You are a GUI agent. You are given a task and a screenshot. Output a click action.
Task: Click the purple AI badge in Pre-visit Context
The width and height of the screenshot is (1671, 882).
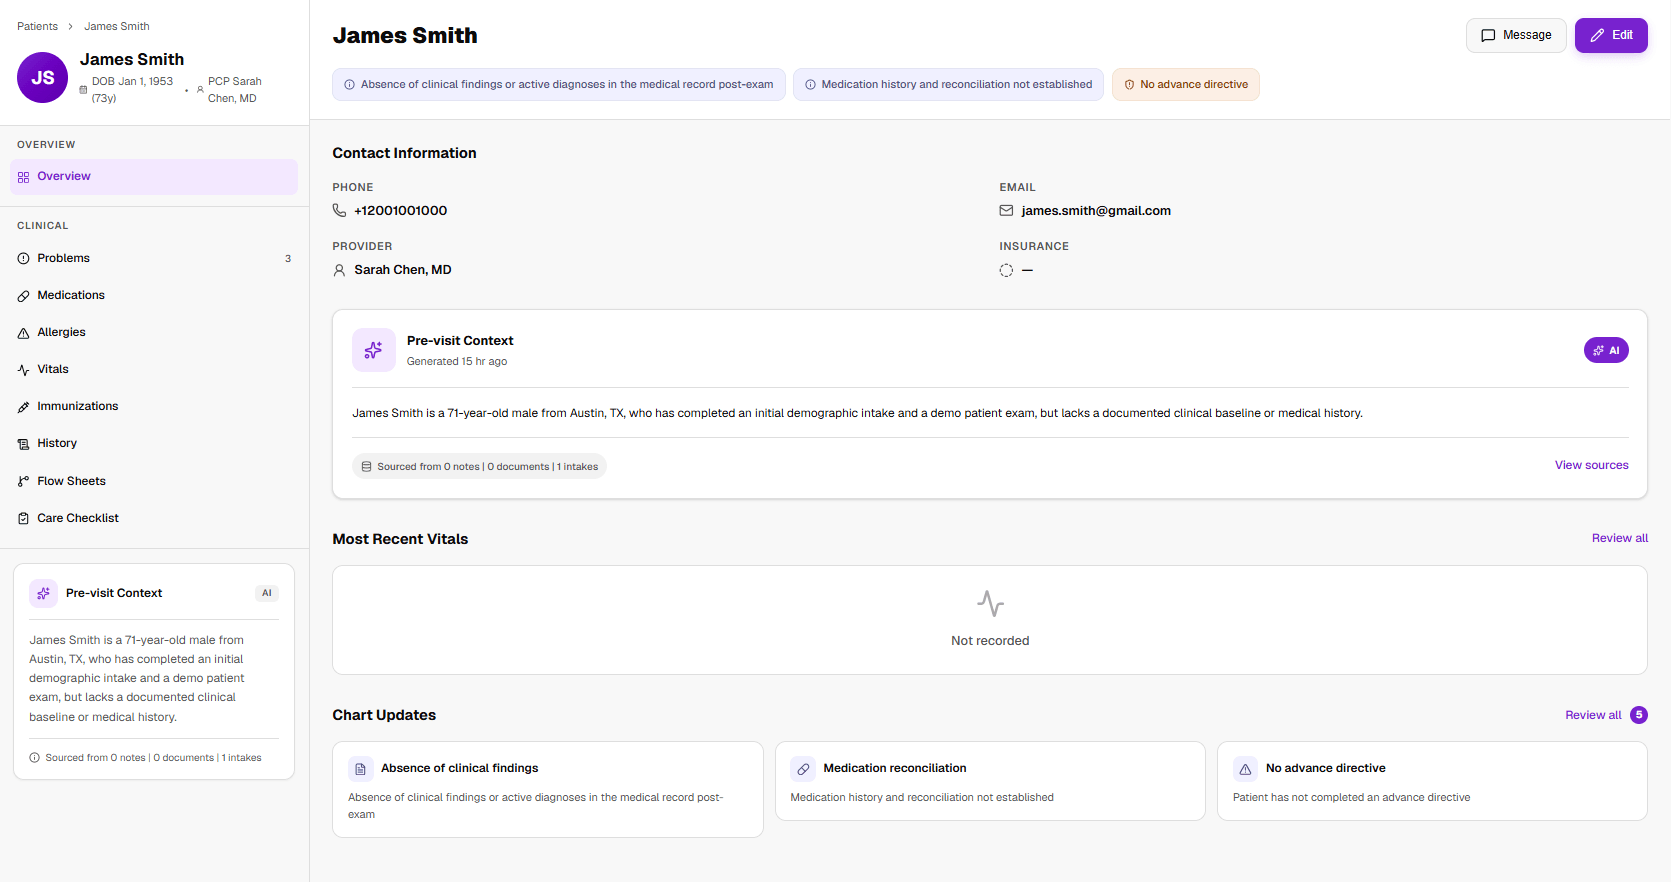point(1606,350)
